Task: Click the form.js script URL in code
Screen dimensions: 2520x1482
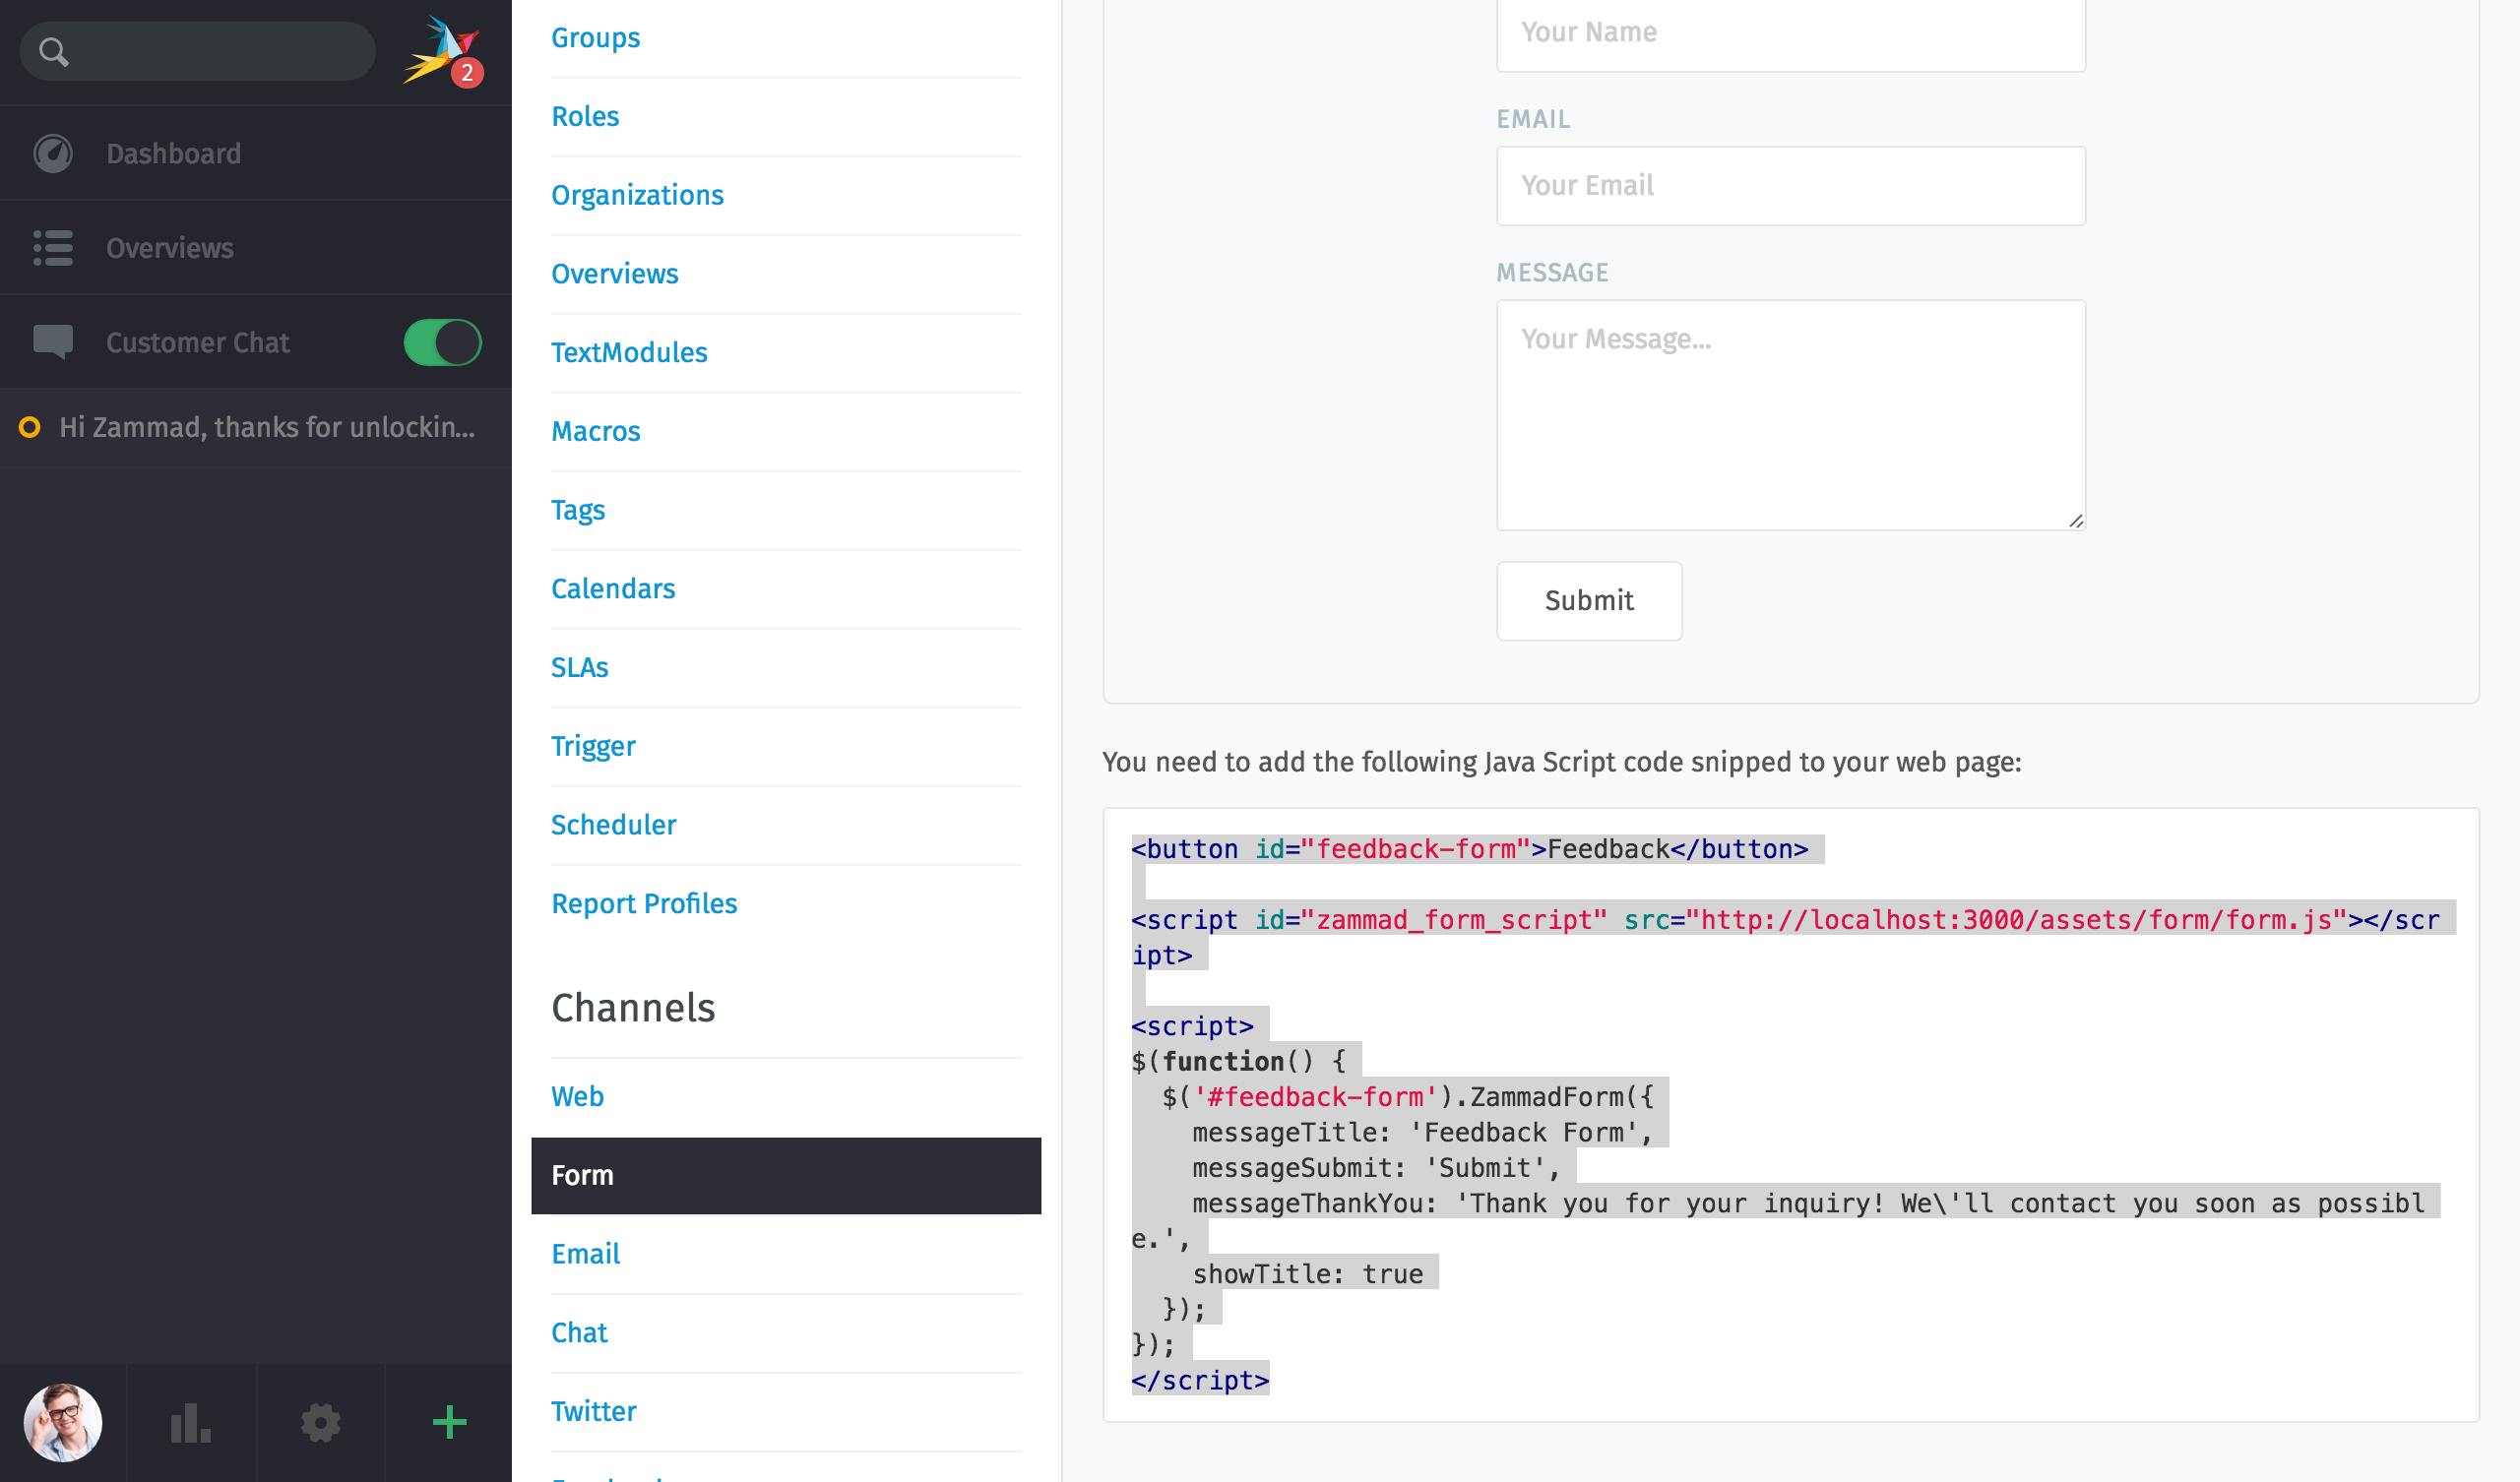Action: pos(2016,920)
